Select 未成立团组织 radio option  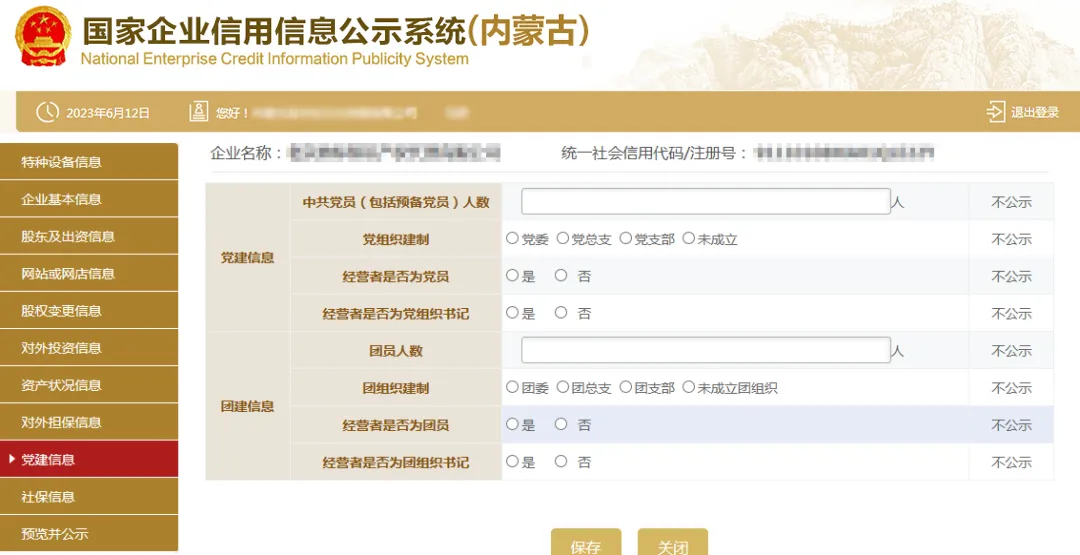(688, 387)
